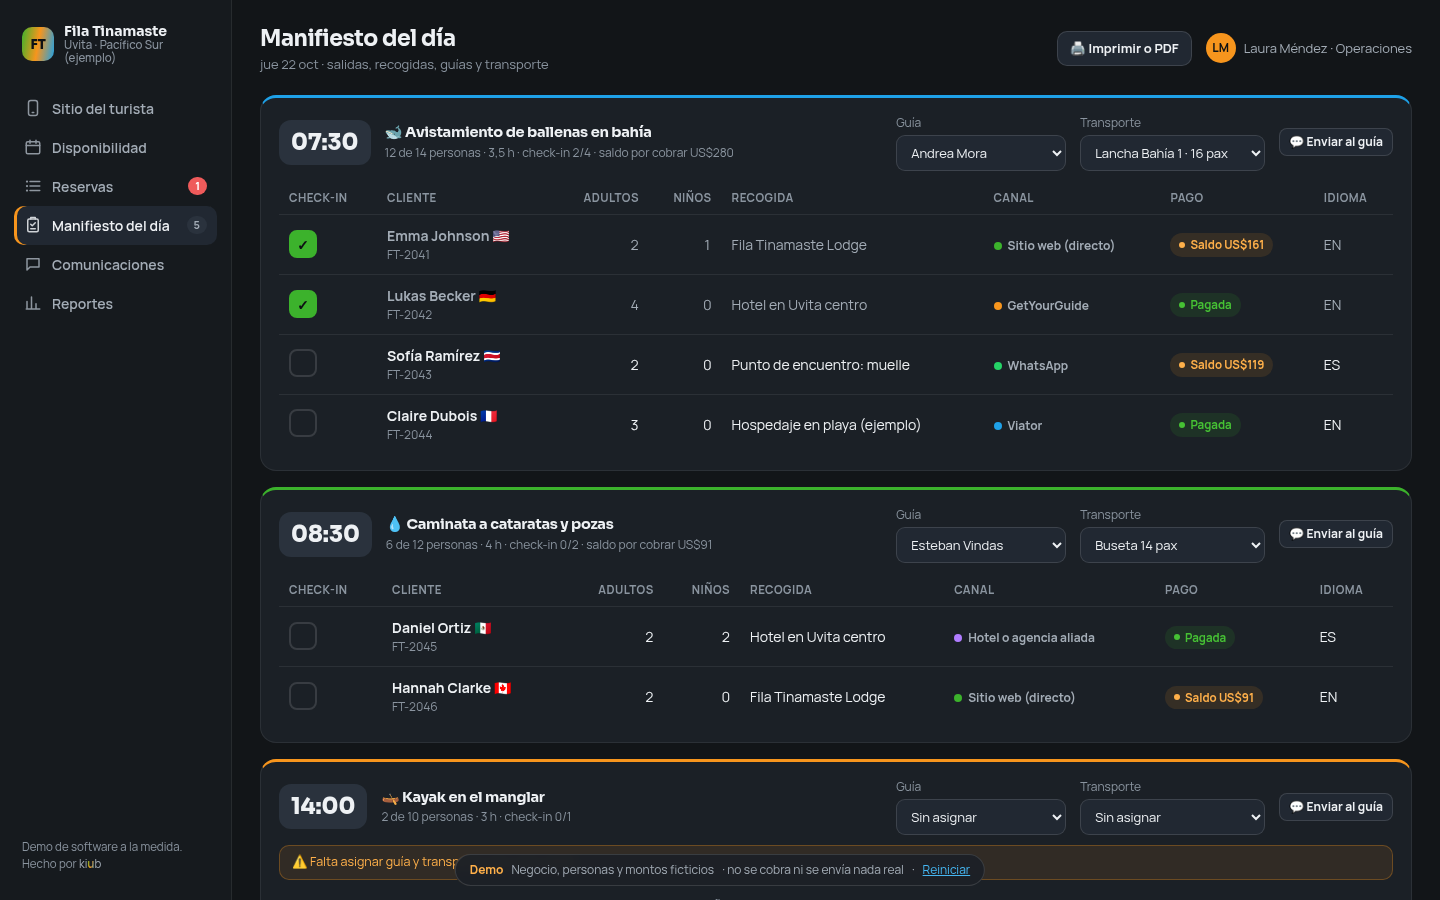Click the whale icon of Avistamiento de ballenas

pyautogui.click(x=393, y=132)
